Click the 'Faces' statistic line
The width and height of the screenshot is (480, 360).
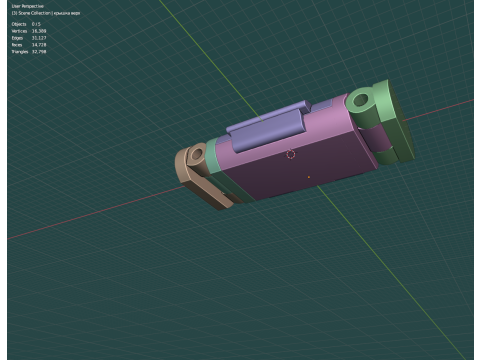(29, 45)
